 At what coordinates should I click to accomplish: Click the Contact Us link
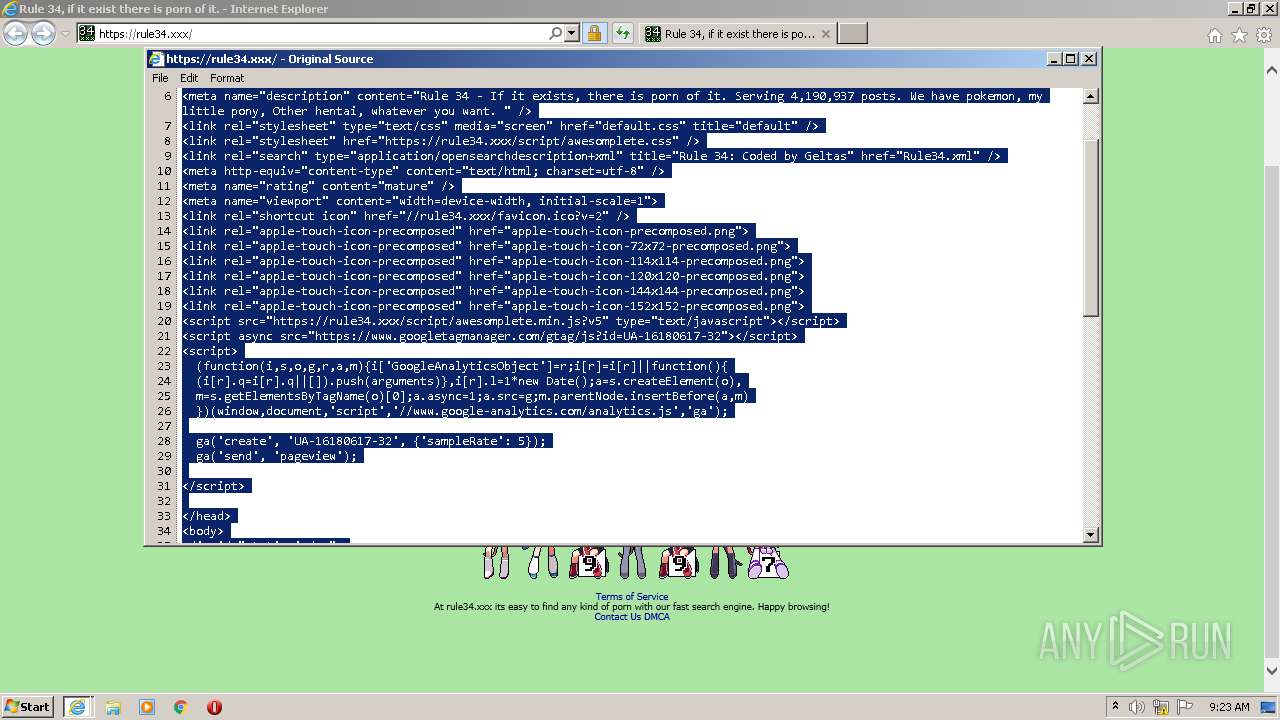tap(617, 617)
